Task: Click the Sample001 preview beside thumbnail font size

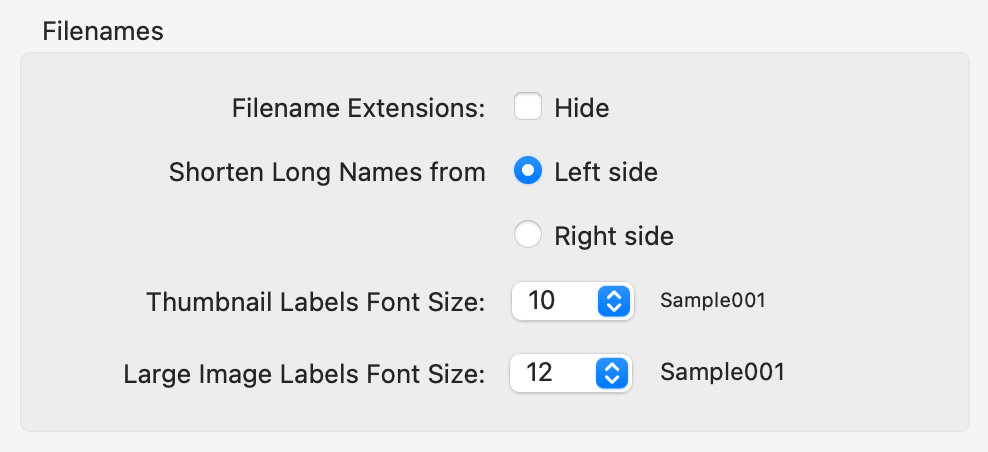Action: [x=713, y=300]
